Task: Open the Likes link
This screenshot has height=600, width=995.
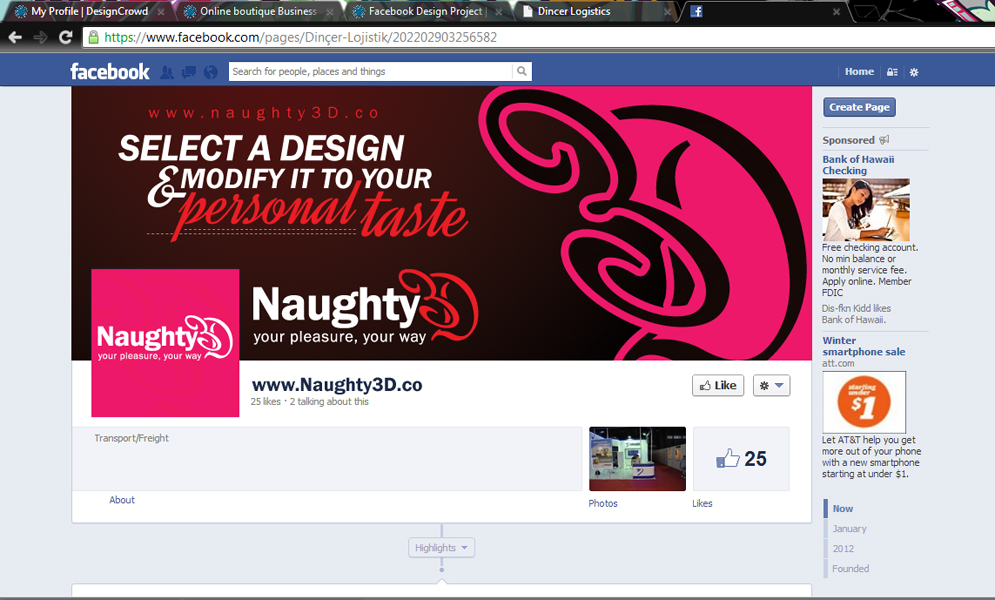Action: [x=702, y=503]
